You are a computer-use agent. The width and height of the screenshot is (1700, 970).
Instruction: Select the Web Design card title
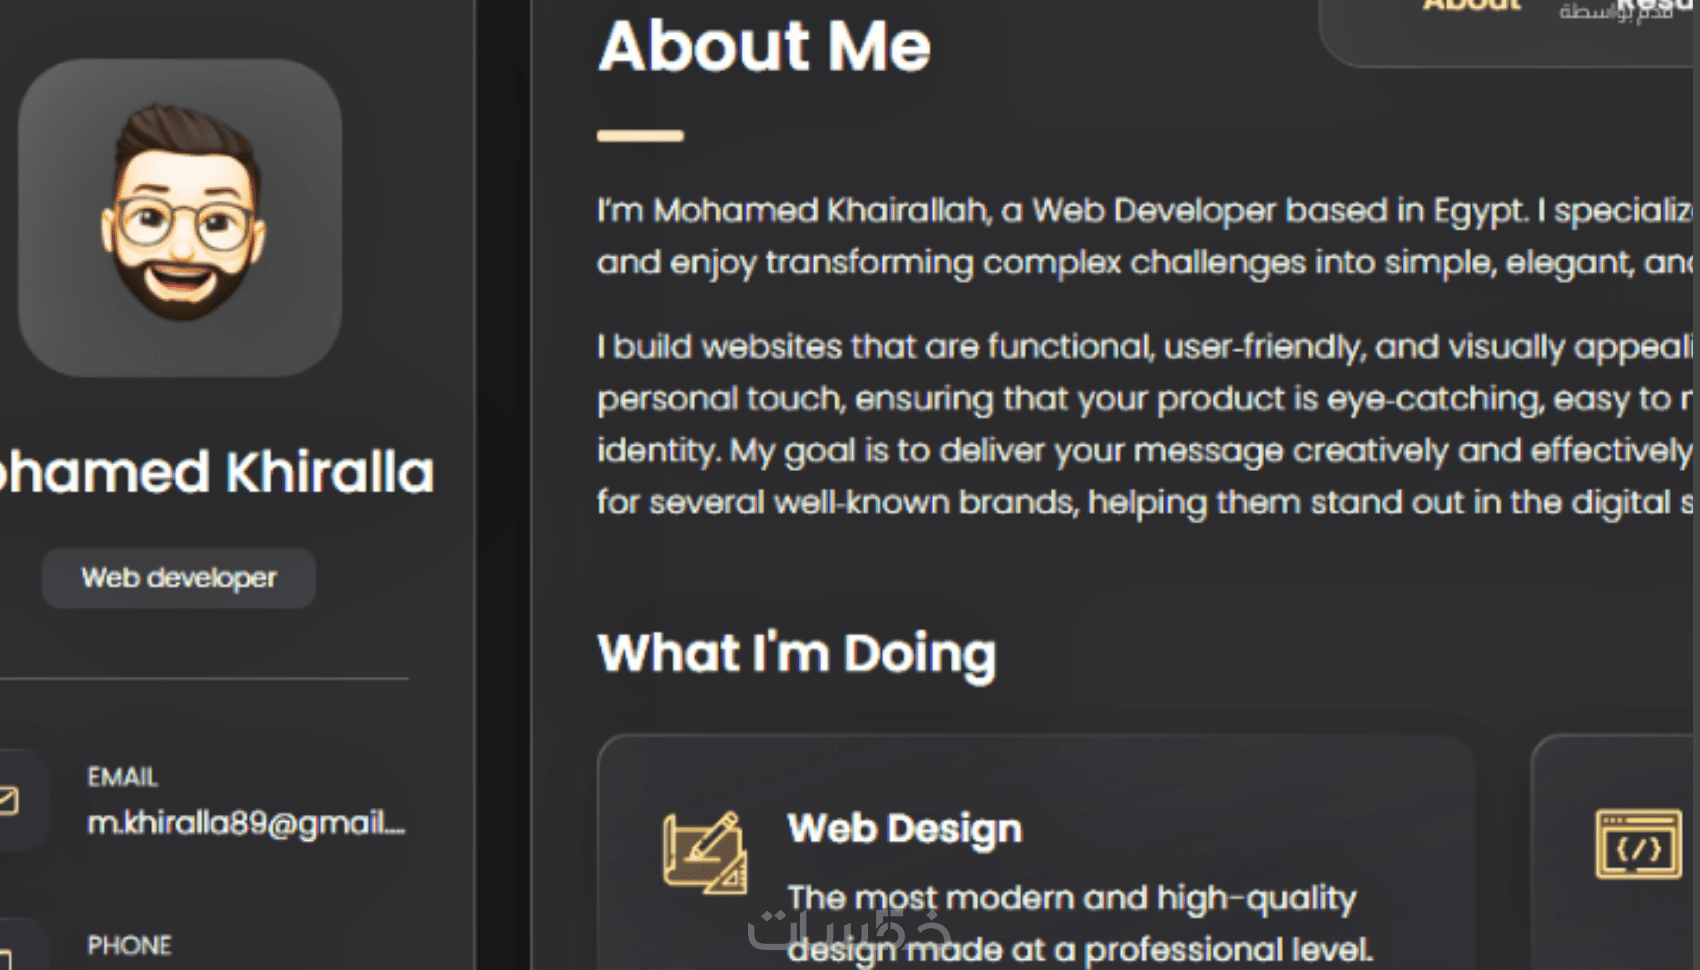click(904, 829)
